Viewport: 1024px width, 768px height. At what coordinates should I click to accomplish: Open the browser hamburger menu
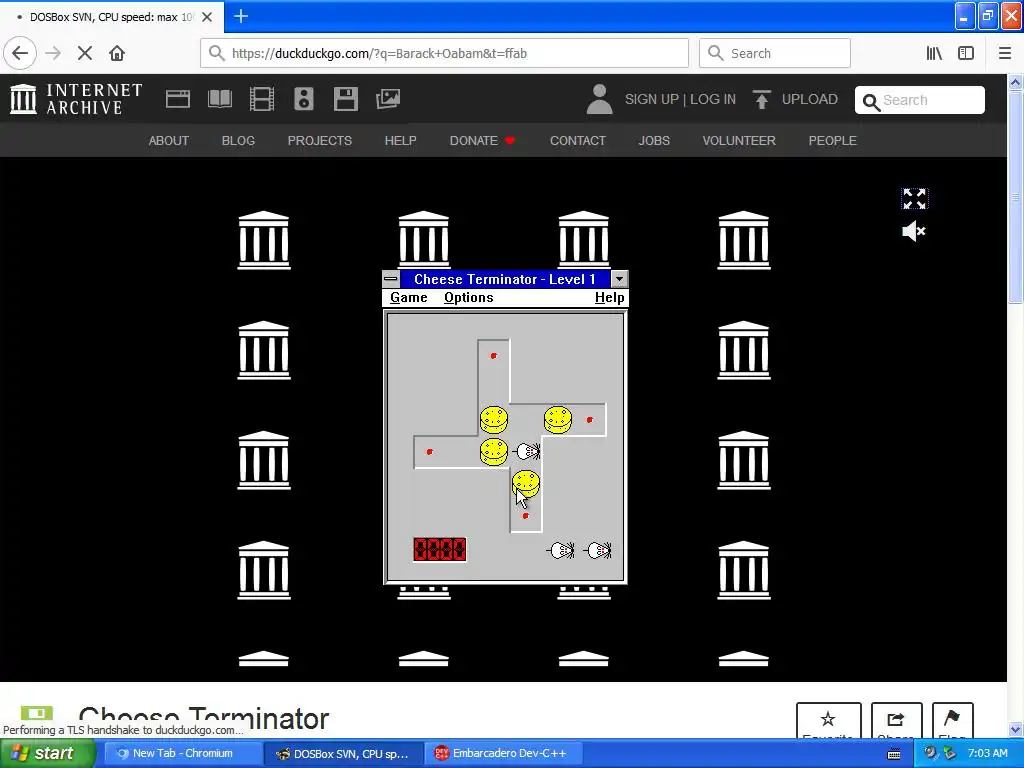tap(1005, 53)
